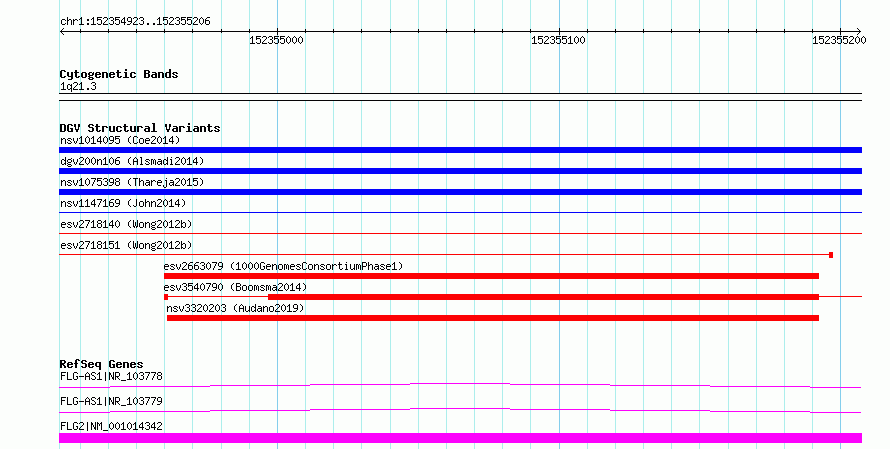This screenshot has height=449, width=890.
Task: Click the nsv1075398 (Thareja2015) label
Action: coord(132,182)
